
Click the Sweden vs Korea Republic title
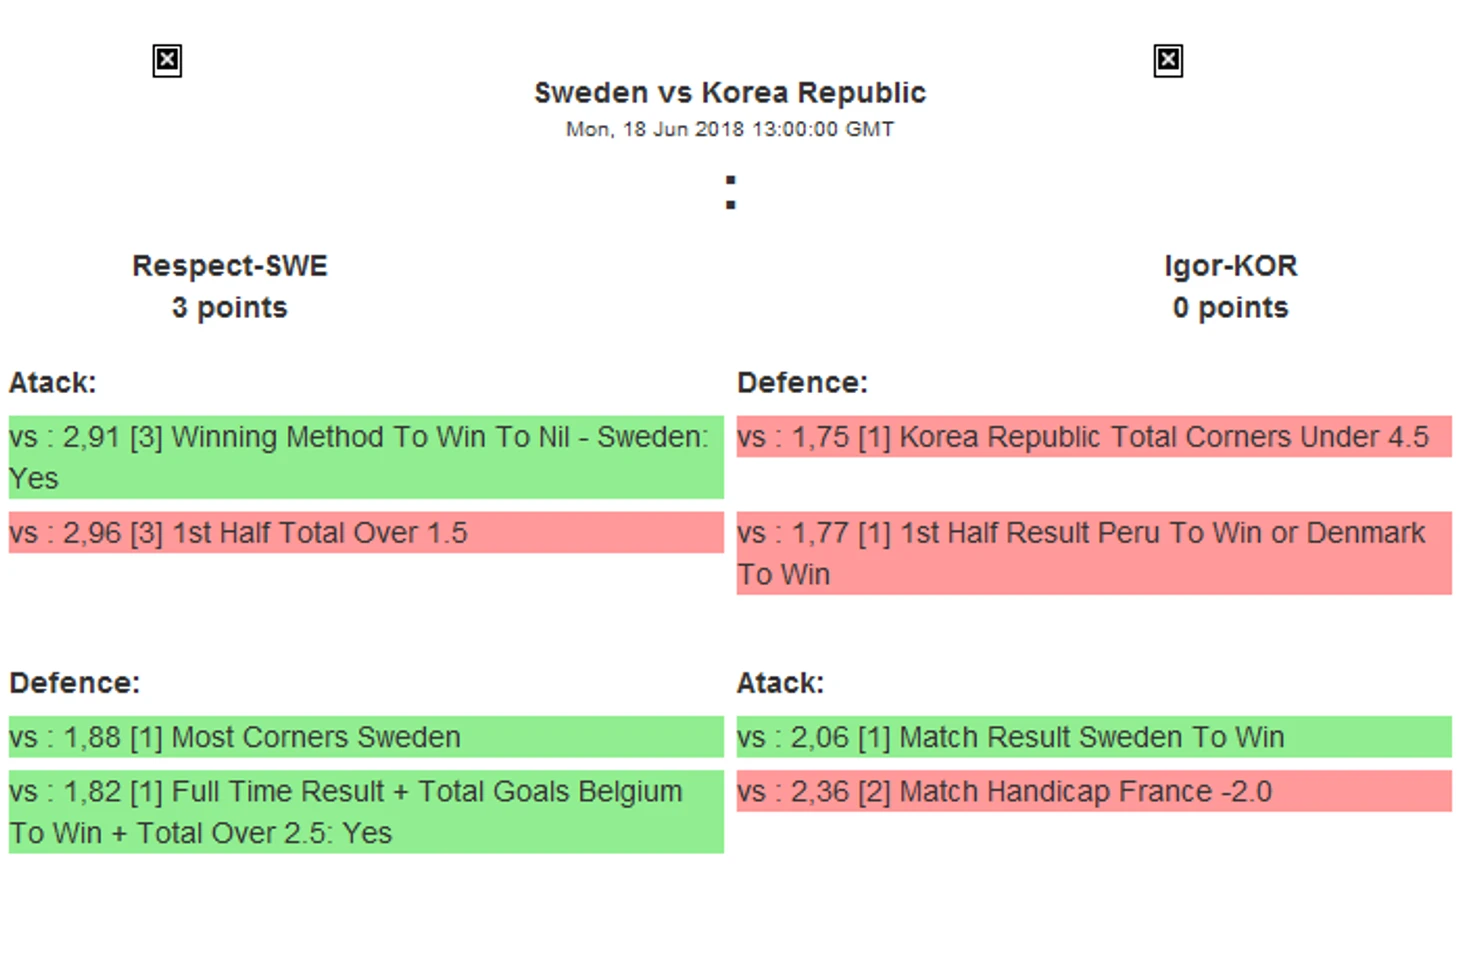click(730, 93)
